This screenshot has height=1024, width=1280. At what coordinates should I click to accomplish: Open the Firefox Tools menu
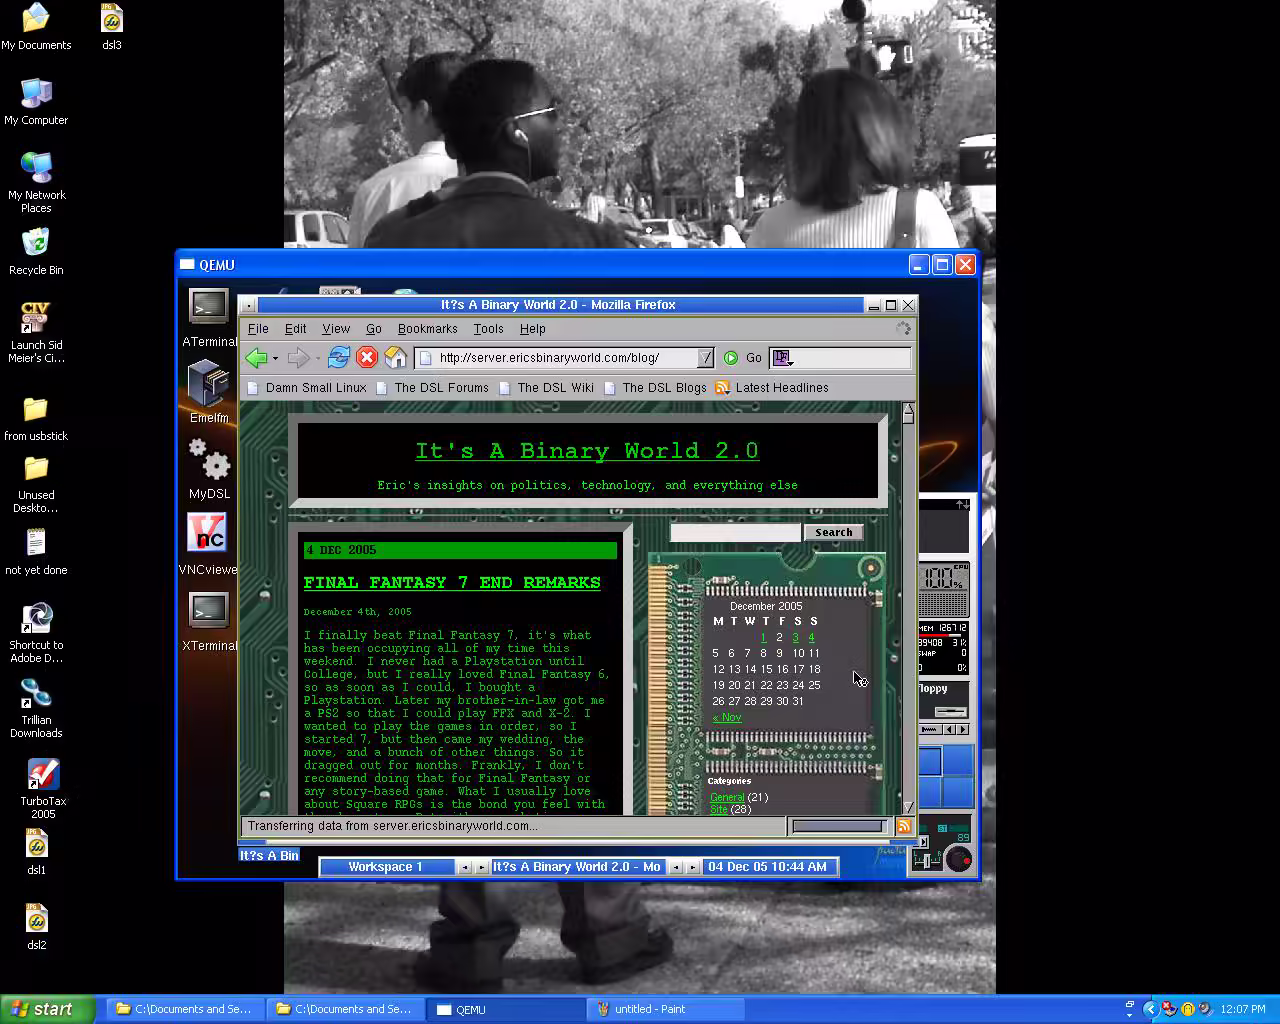click(x=488, y=329)
